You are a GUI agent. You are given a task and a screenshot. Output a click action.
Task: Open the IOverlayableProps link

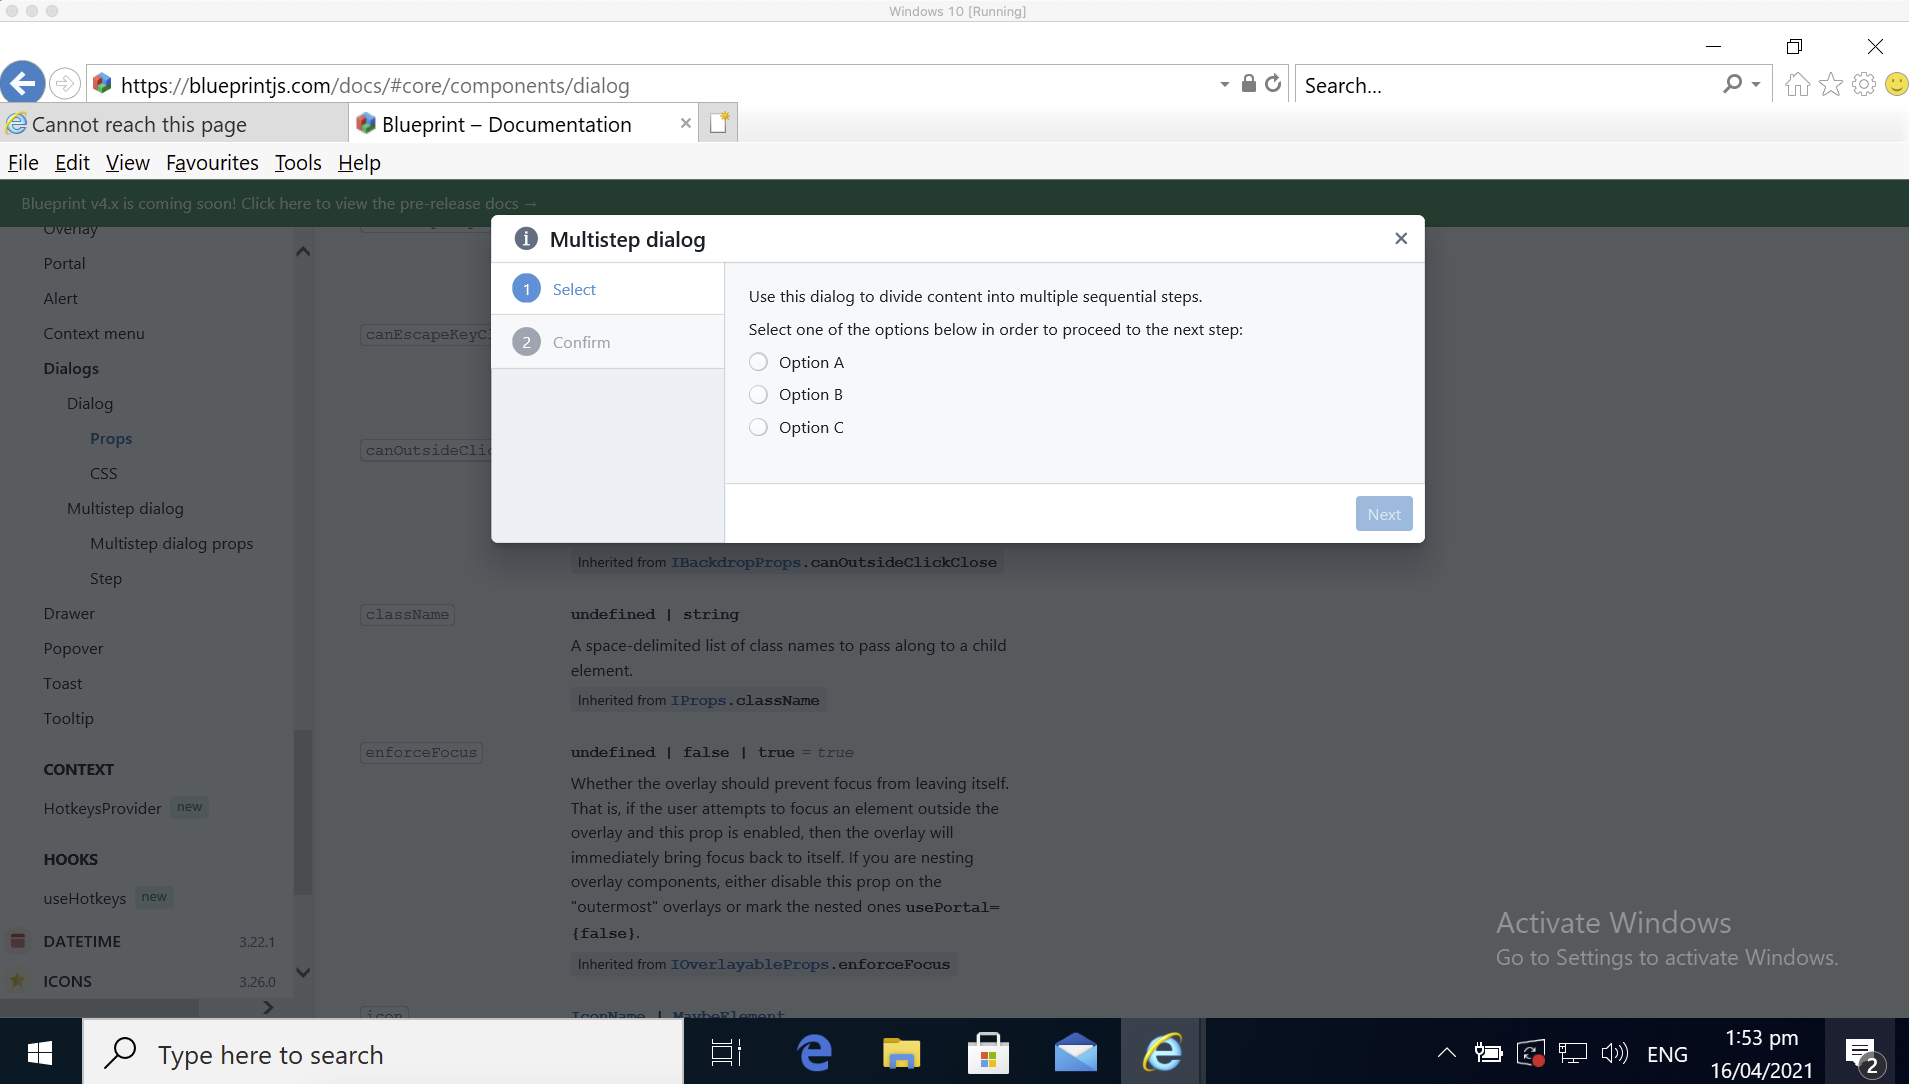coord(750,964)
